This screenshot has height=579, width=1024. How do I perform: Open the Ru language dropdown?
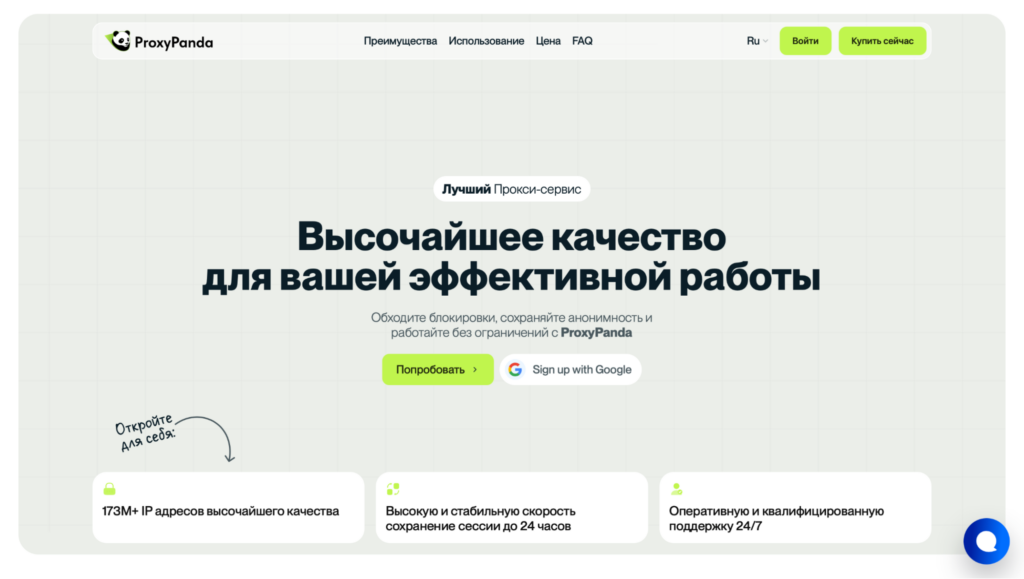(x=757, y=41)
